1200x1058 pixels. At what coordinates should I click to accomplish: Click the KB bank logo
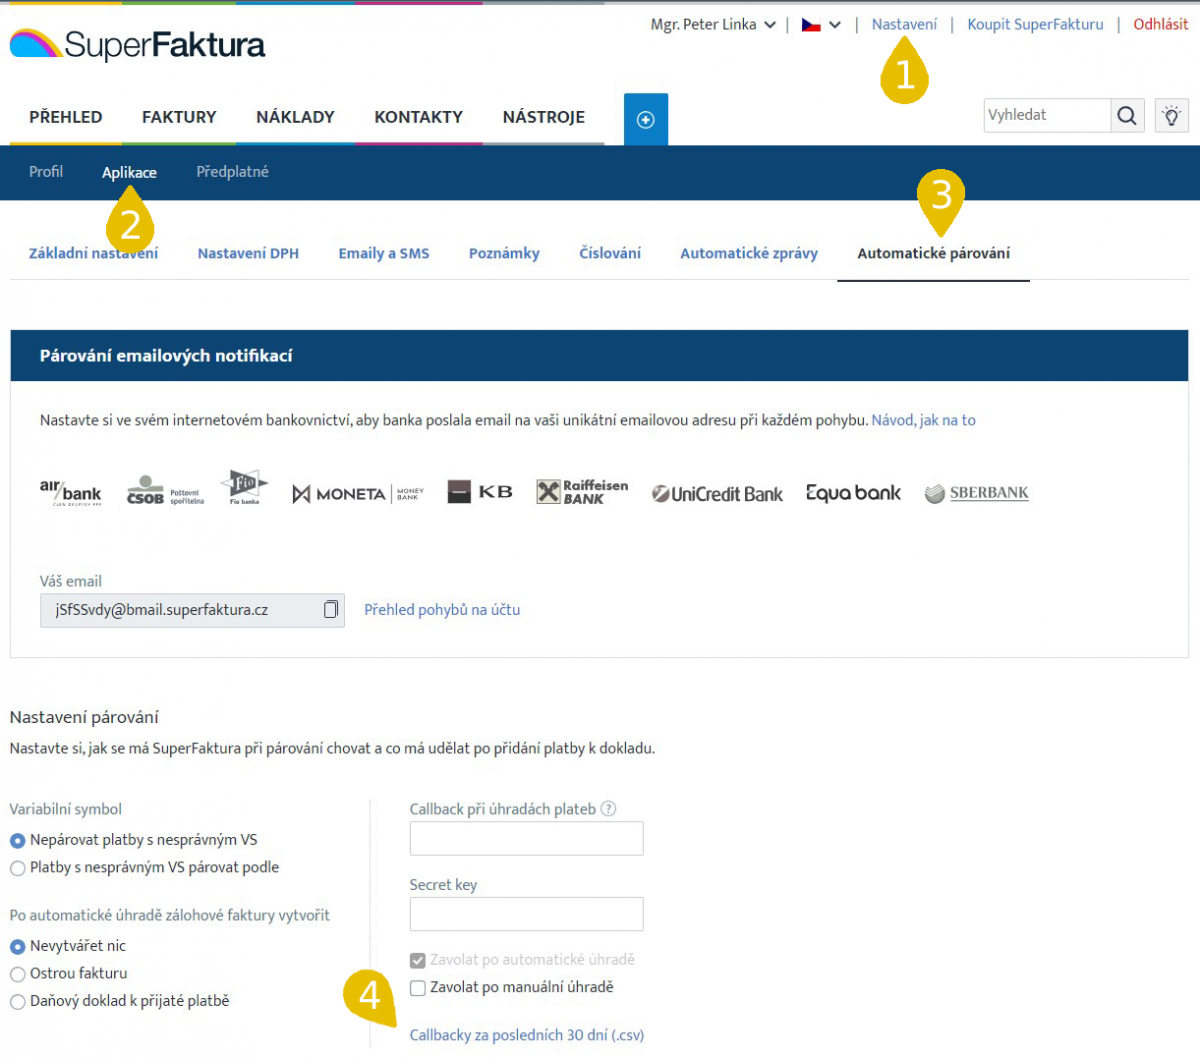[480, 492]
